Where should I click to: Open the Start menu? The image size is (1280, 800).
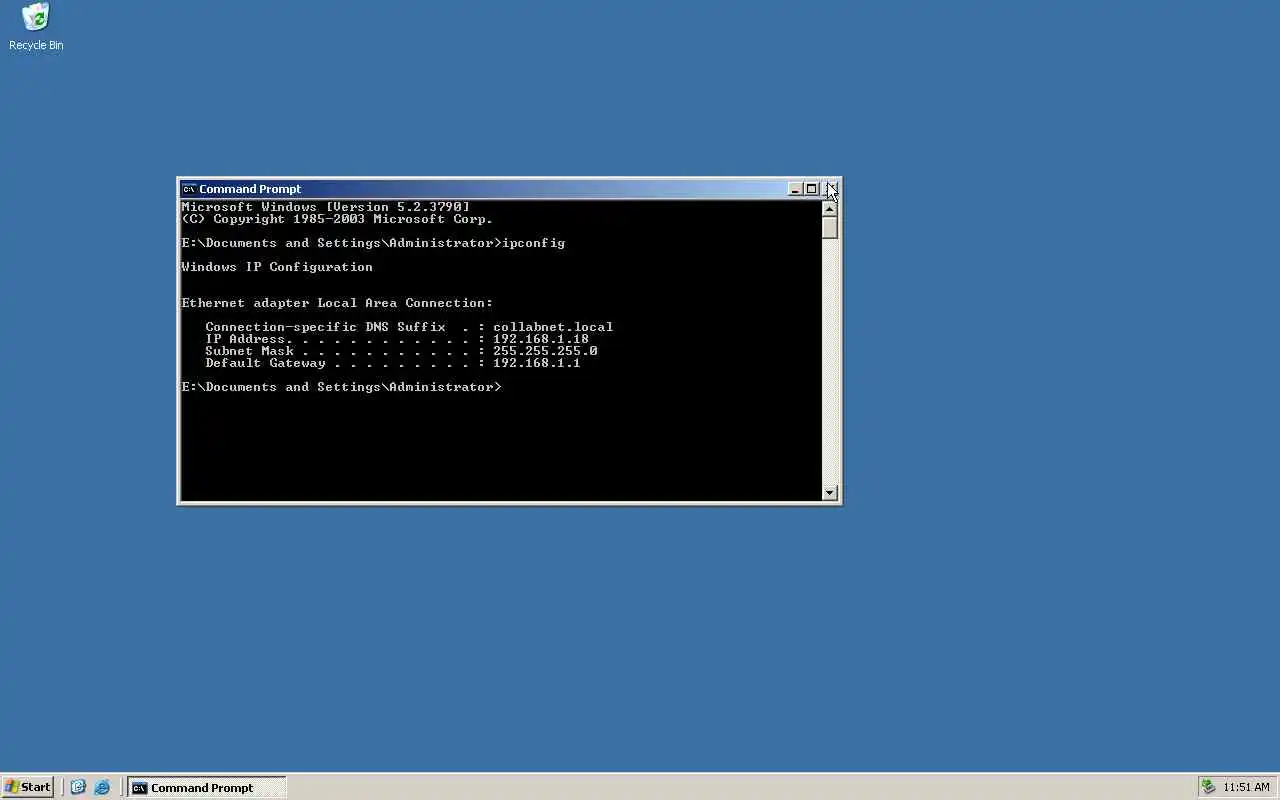click(x=28, y=787)
